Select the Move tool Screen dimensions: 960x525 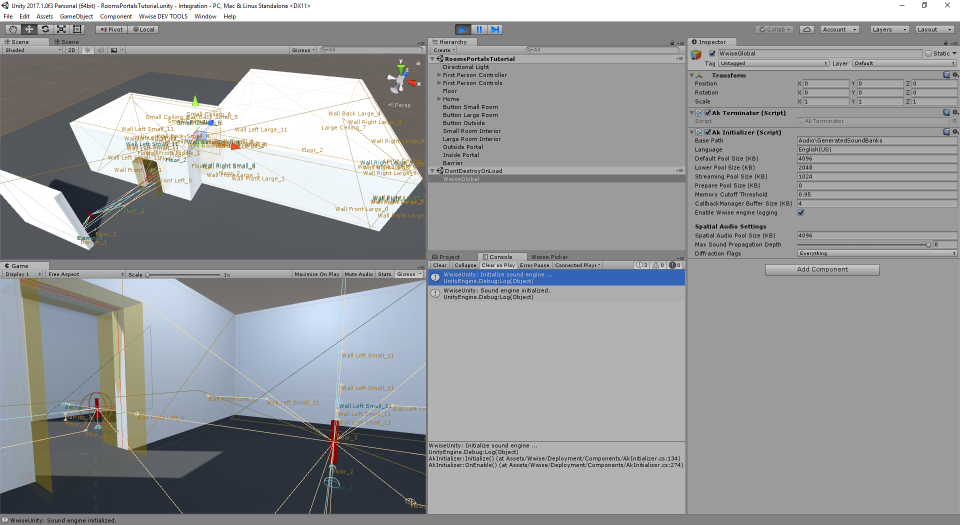pos(28,29)
